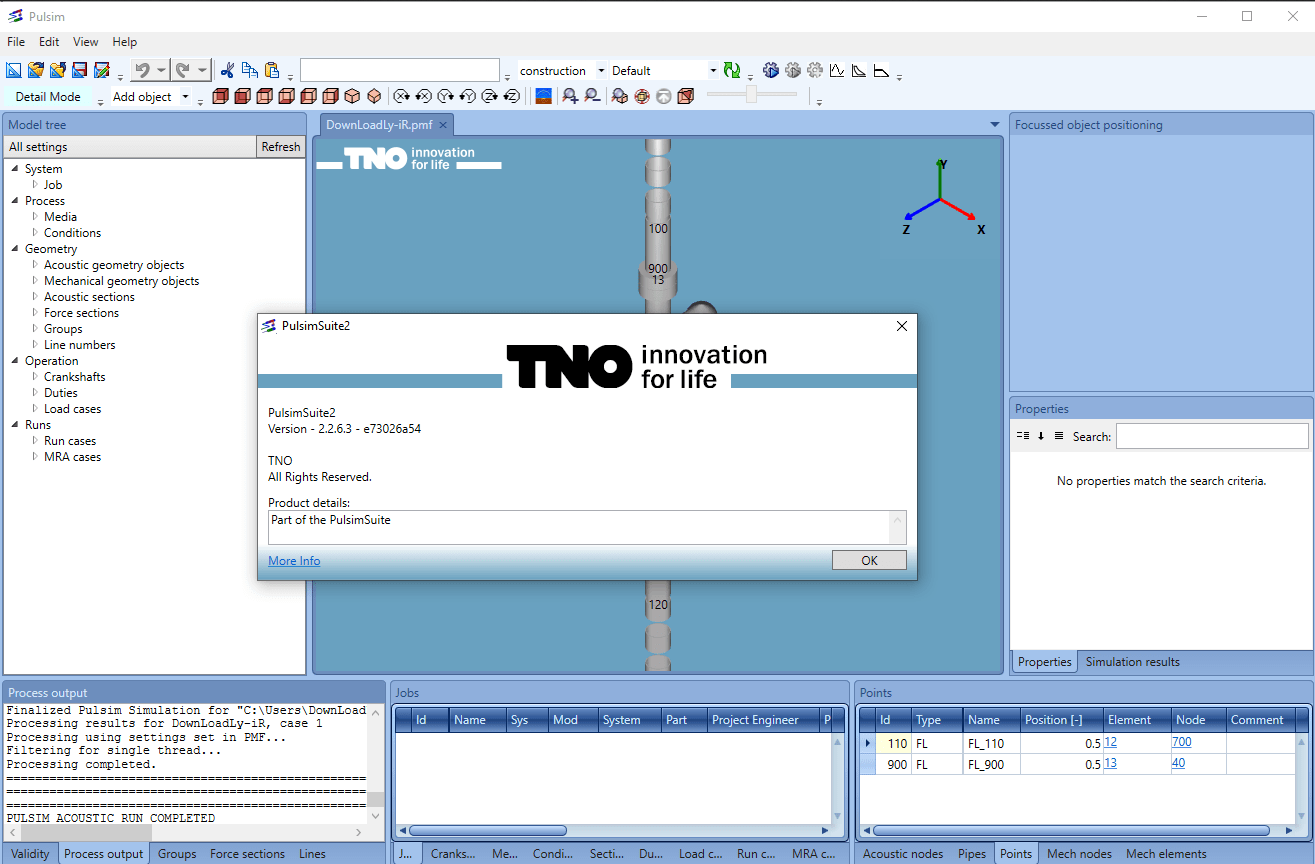This screenshot has height=864, width=1315.
Task: Open the File menu
Action: coord(16,42)
